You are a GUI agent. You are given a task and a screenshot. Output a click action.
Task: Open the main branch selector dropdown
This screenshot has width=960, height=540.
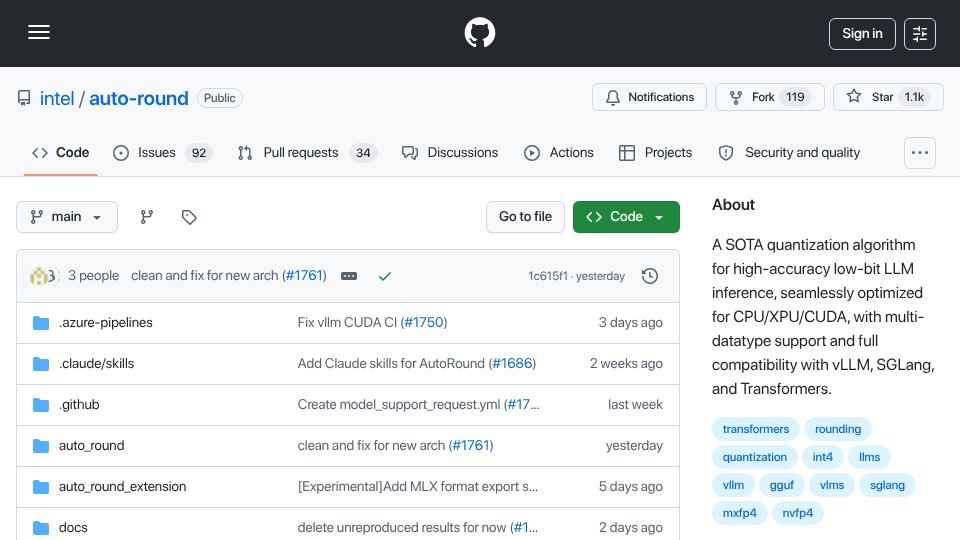pyautogui.click(x=67, y=217)
